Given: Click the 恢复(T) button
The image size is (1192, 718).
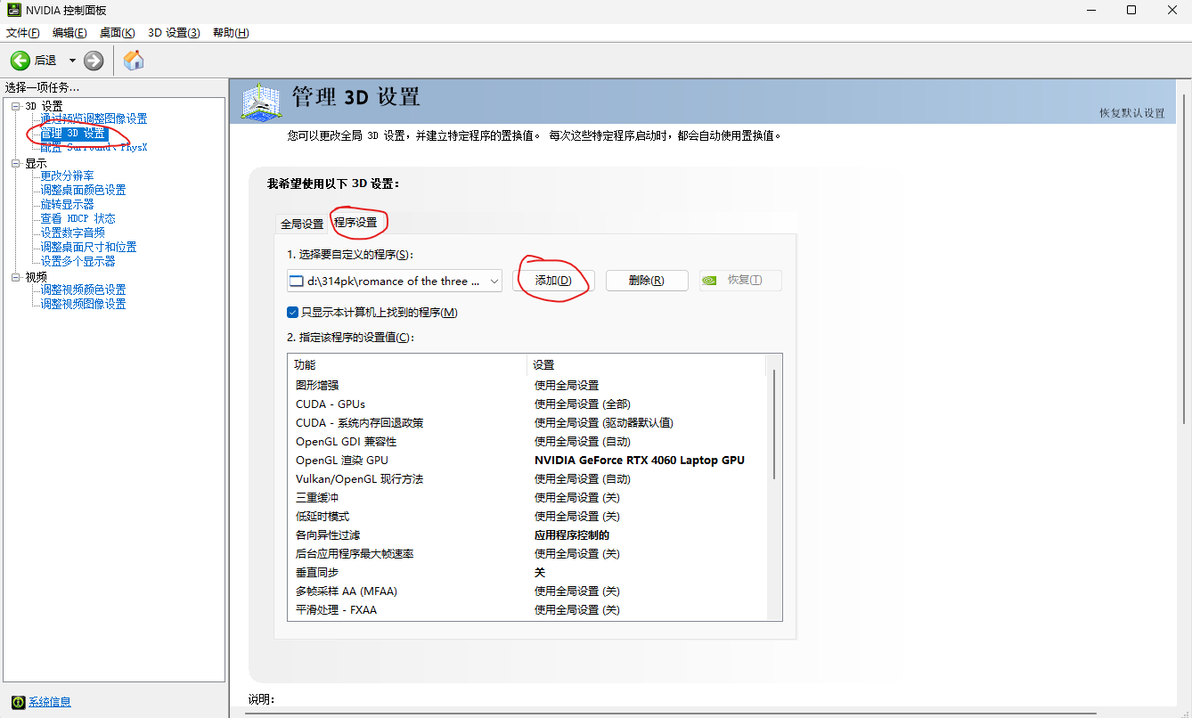Looking at the screenshot, I should point(740,280).
